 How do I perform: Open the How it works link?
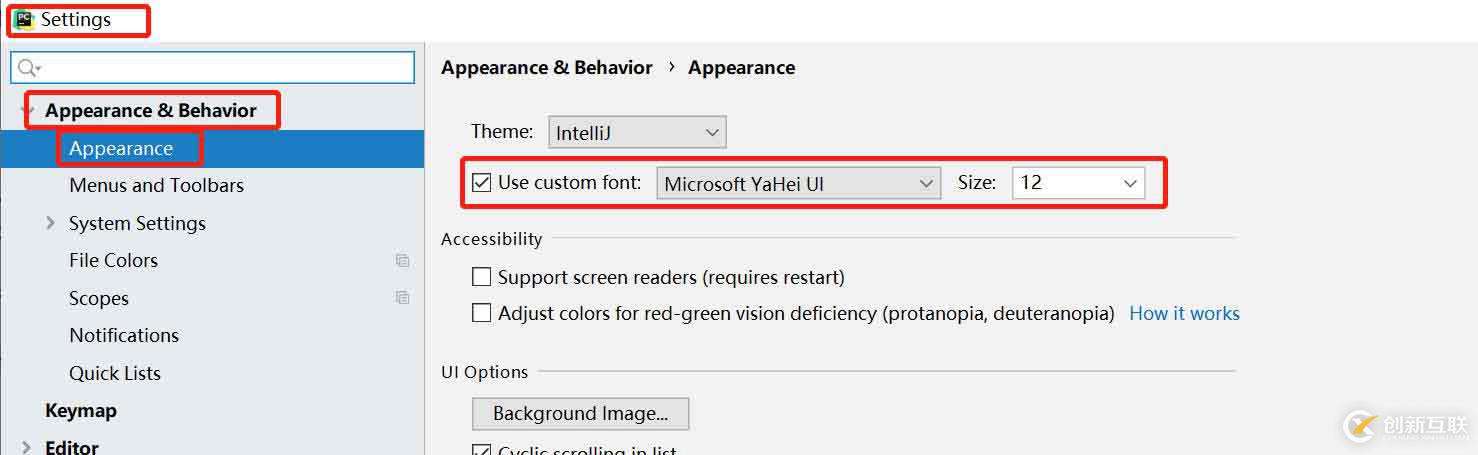click(x=1184, y=313)
